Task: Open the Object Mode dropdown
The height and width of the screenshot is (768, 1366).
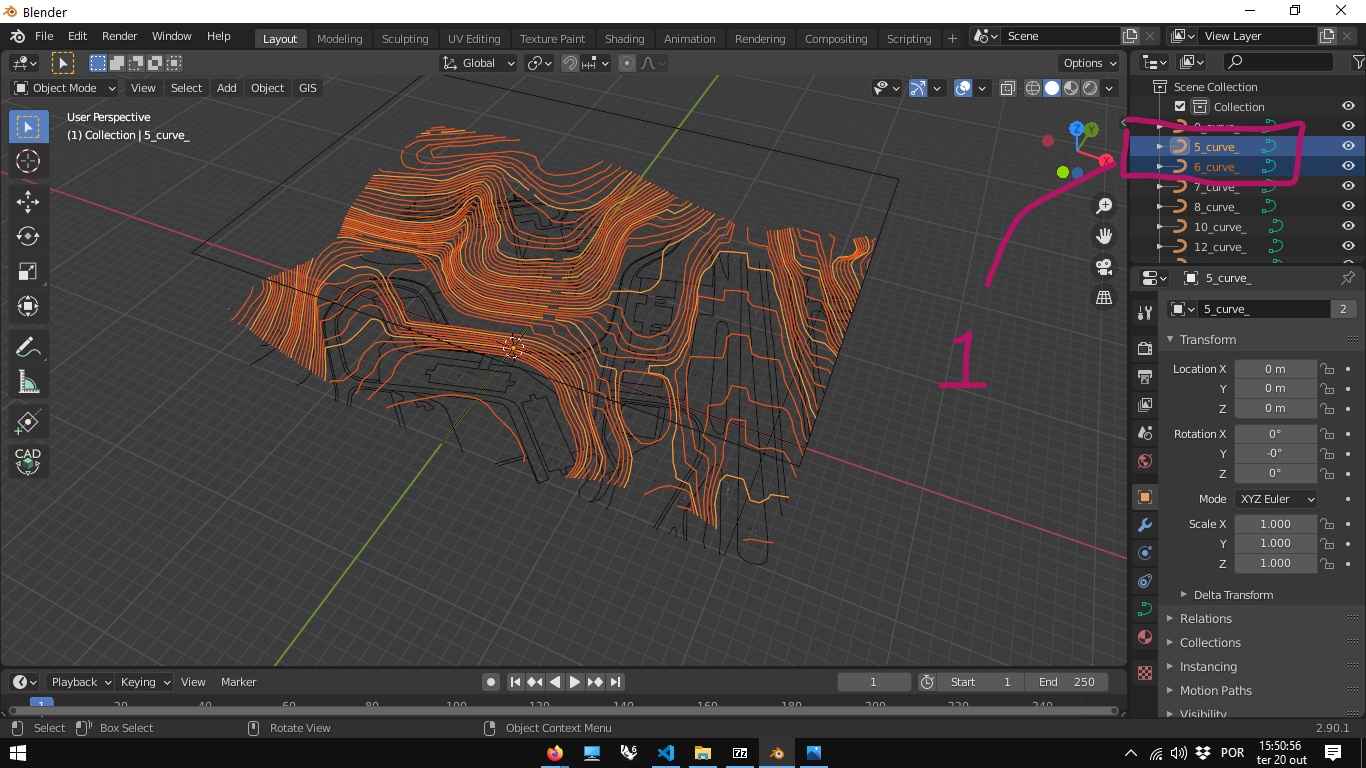Action: tap(64, 88)
